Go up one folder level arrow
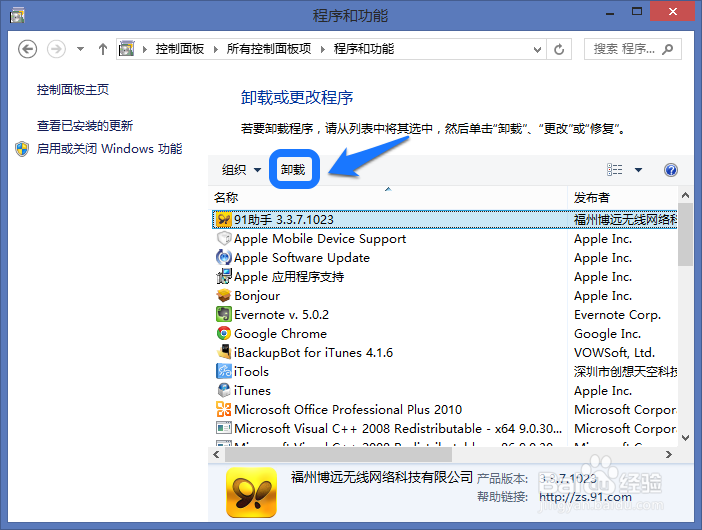This screenshot has height=530, width=702. [103, 49]
